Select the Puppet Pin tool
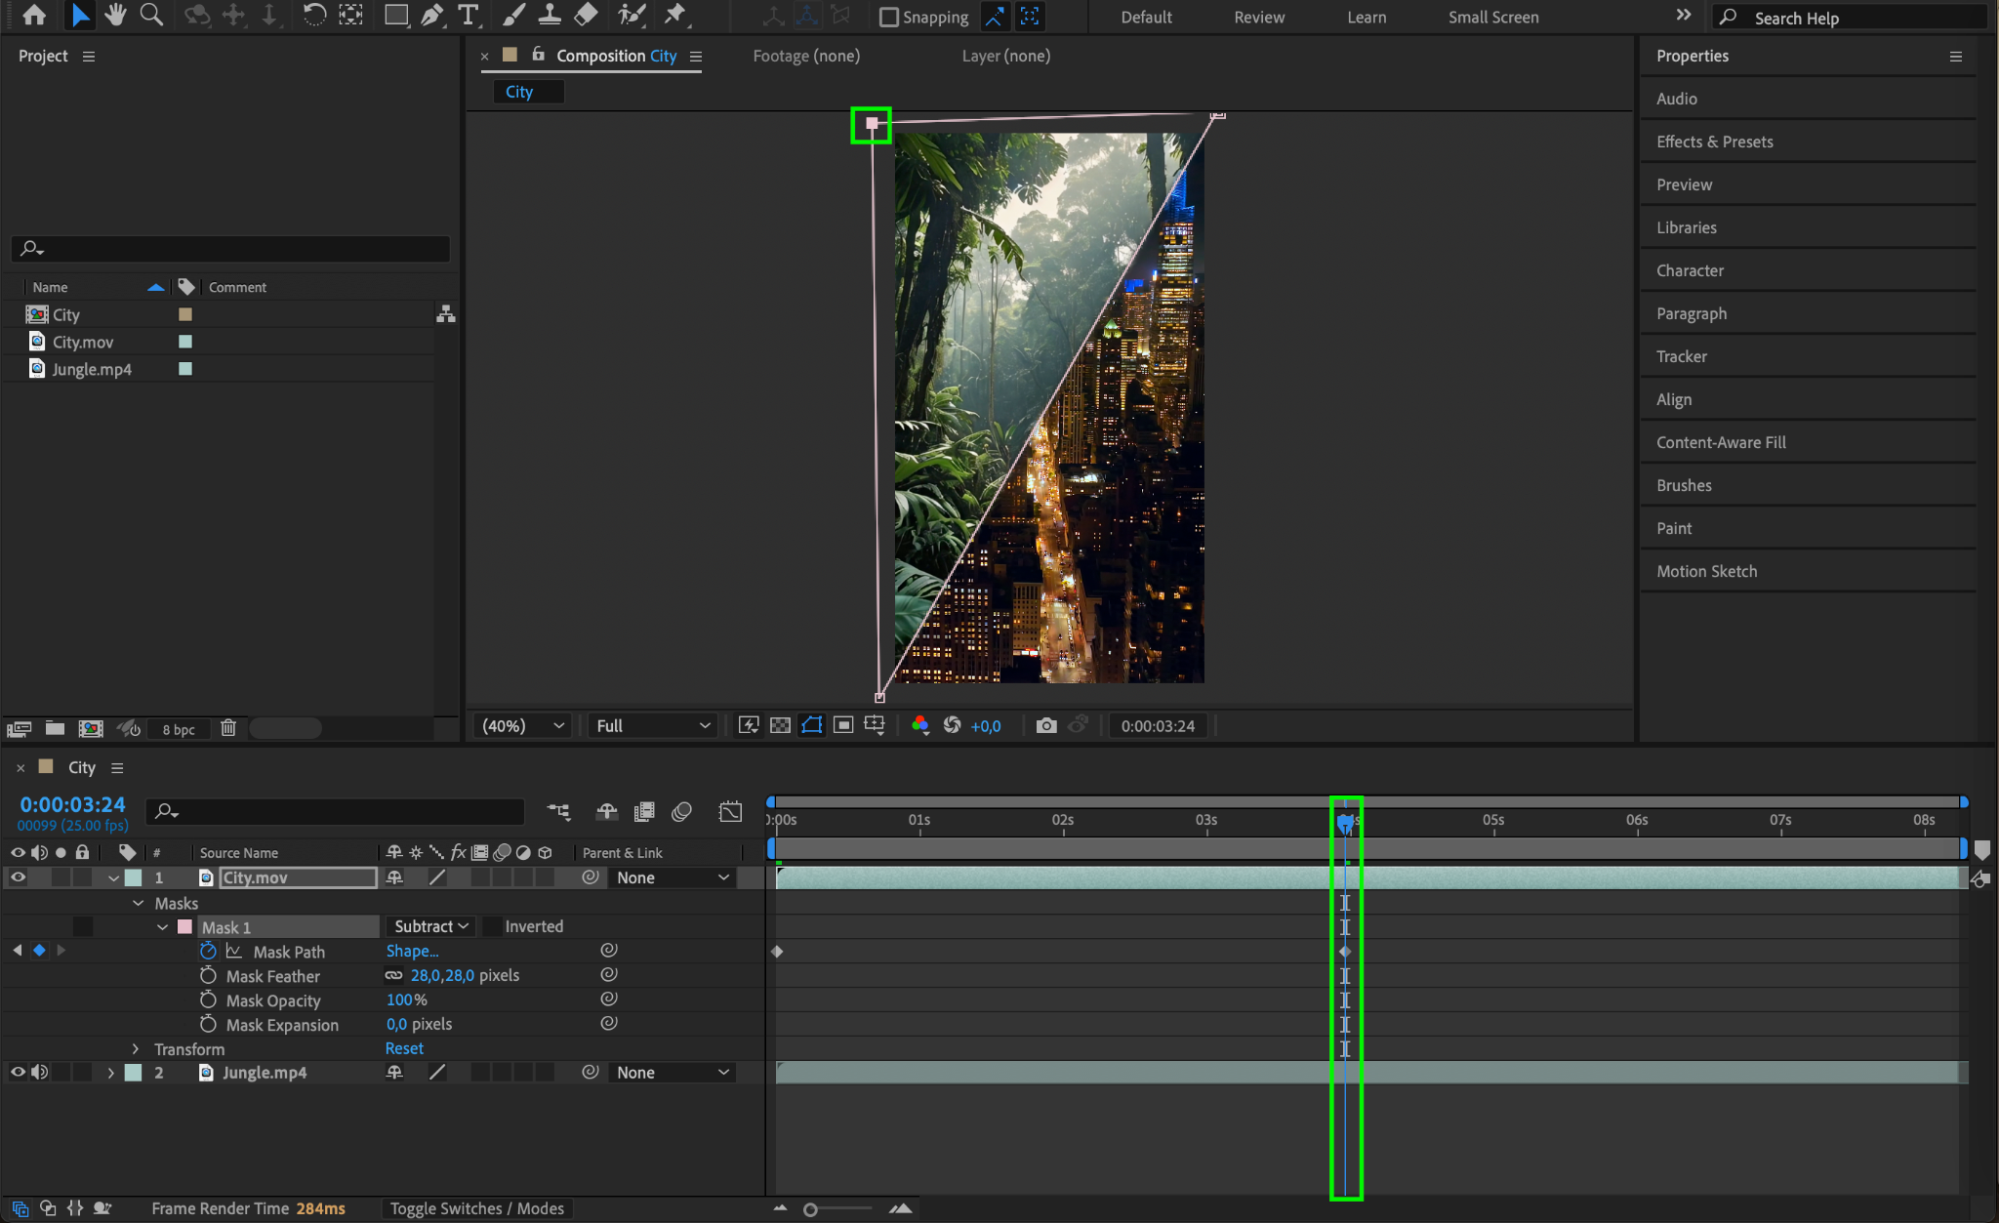The width and height of the screenshot is (1999, 1224). pos(676,15)
